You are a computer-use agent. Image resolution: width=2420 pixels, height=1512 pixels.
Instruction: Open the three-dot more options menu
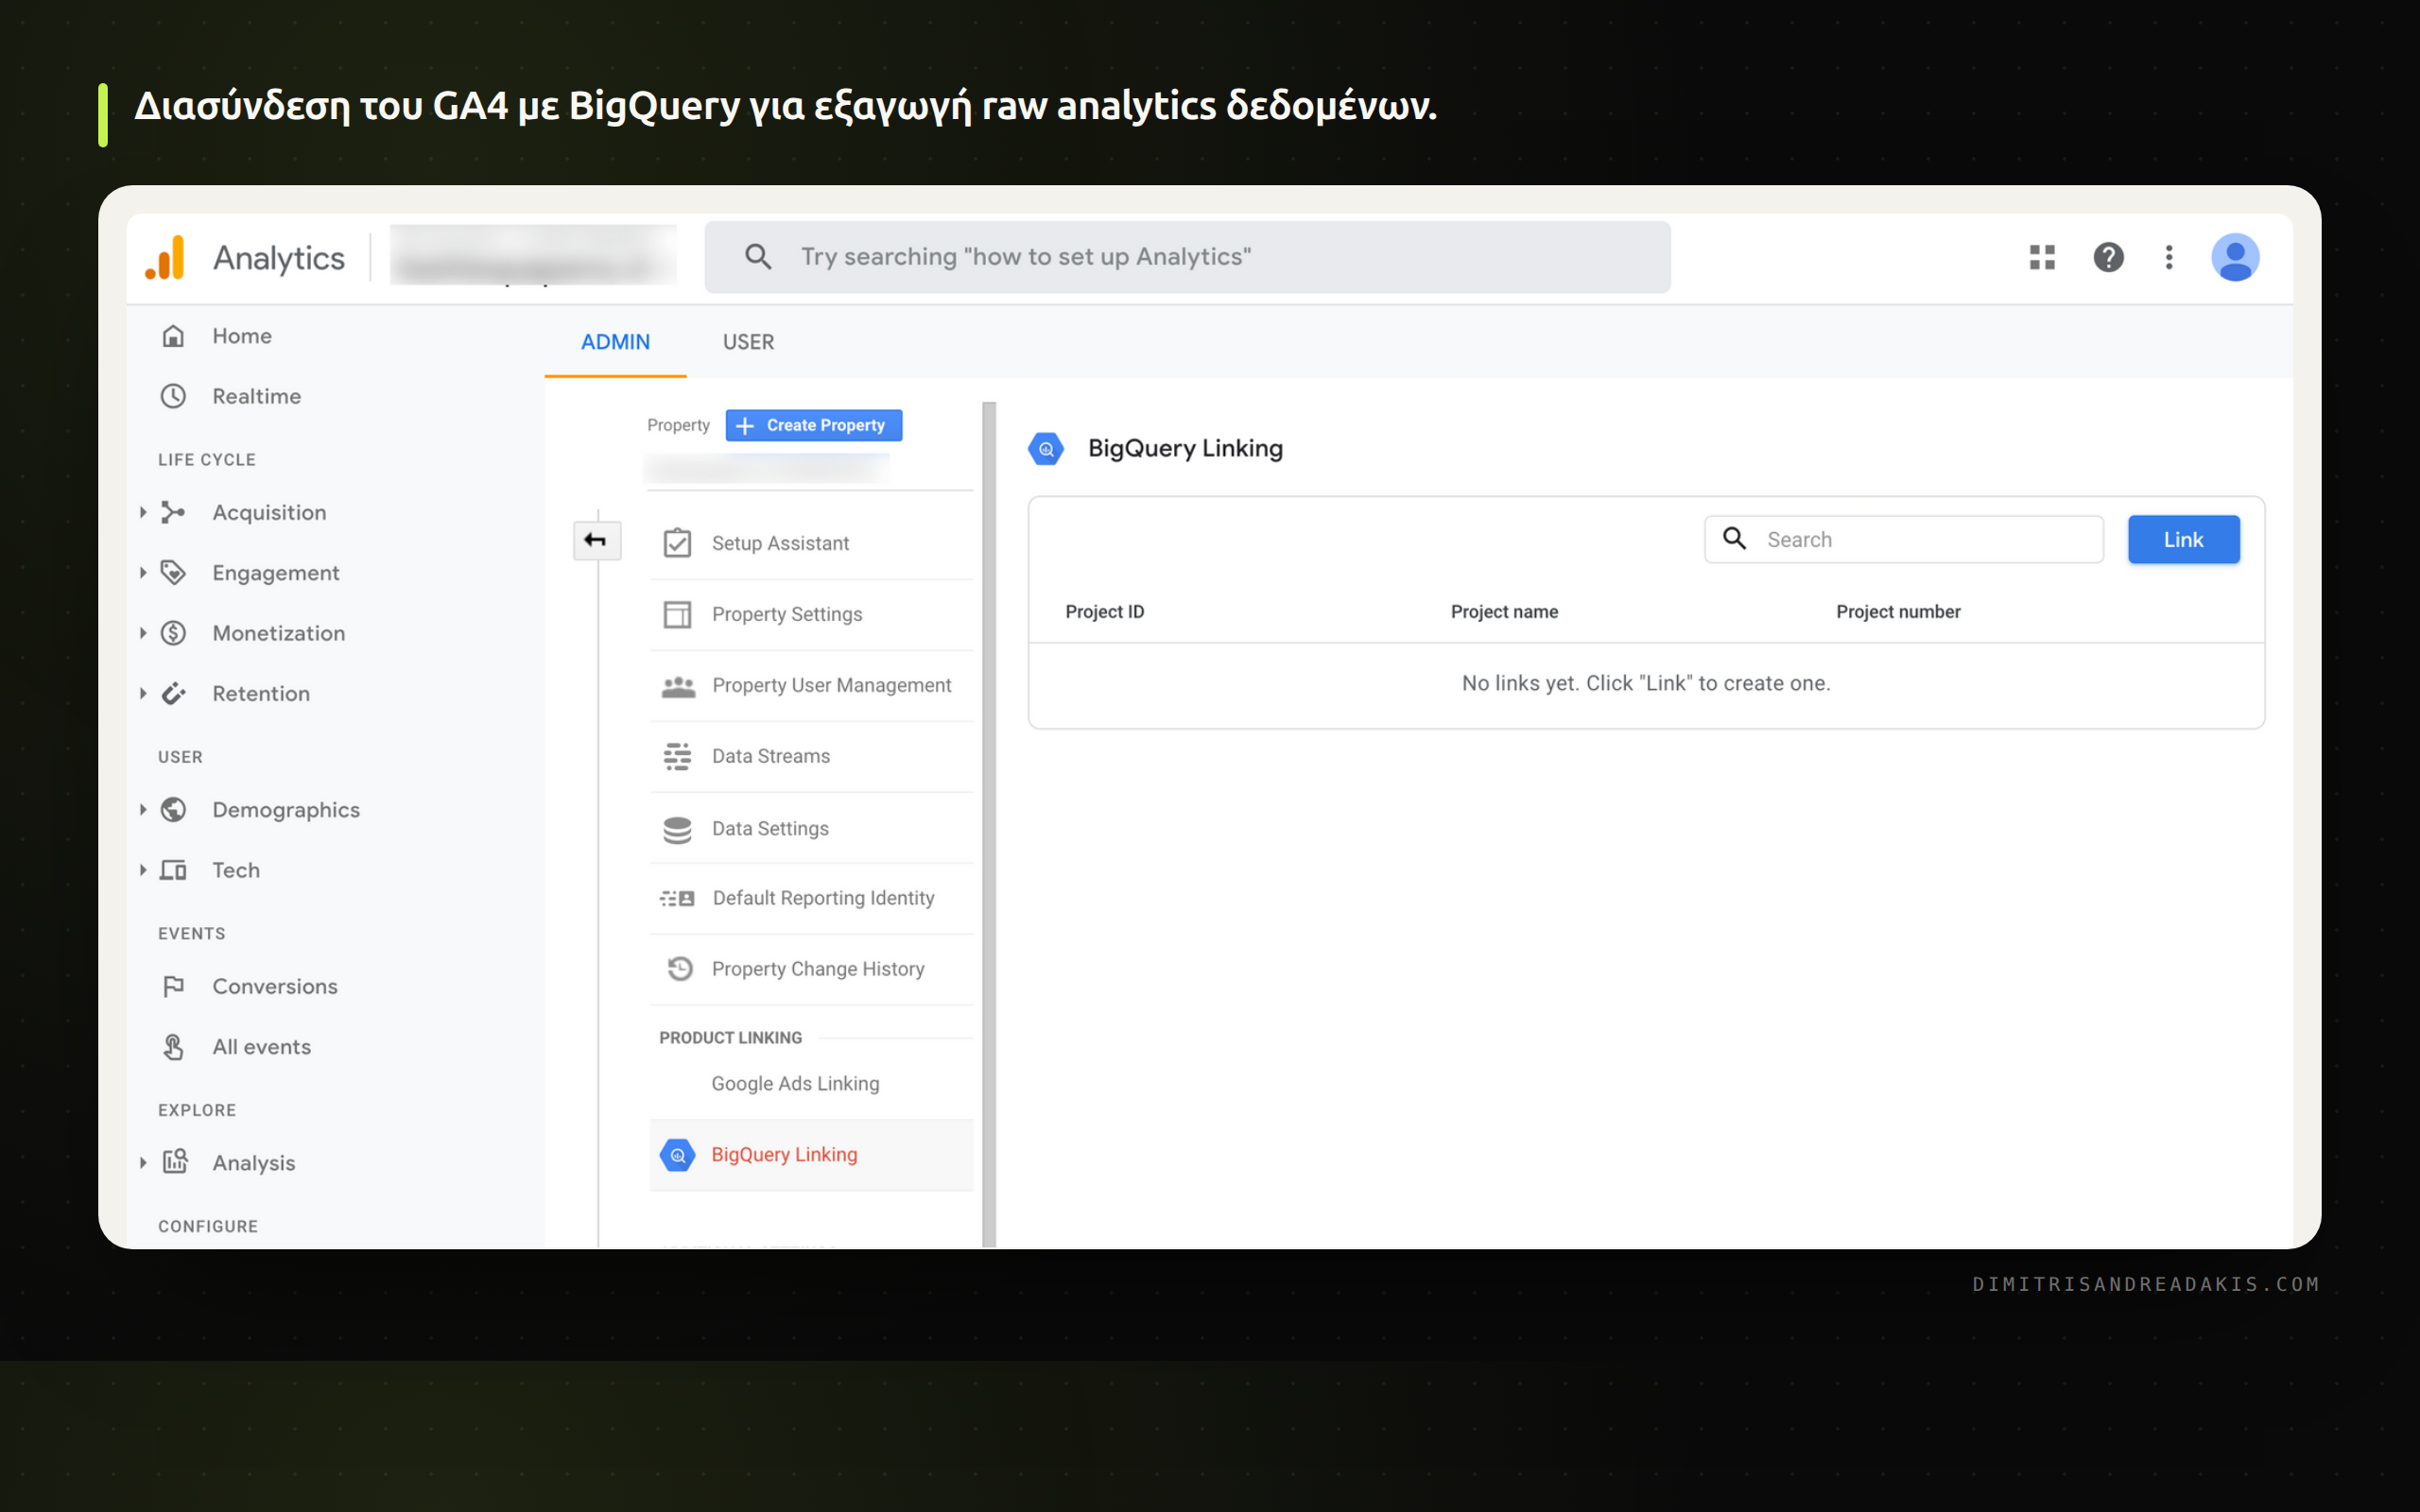(2169, 257)
